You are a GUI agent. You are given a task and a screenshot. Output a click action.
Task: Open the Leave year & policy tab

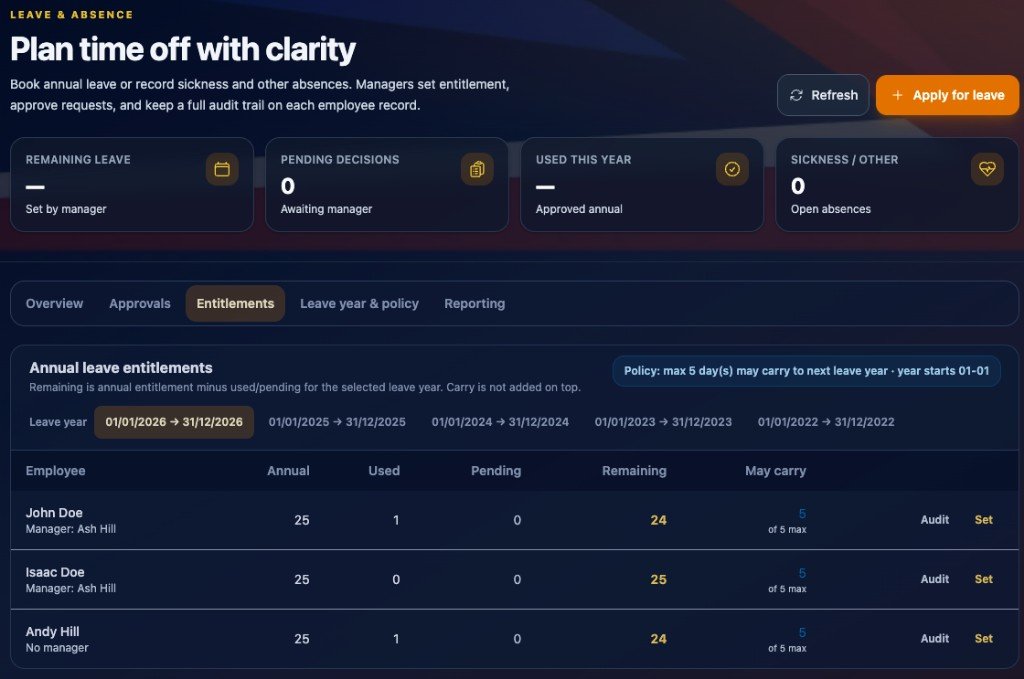click(359, 304)
